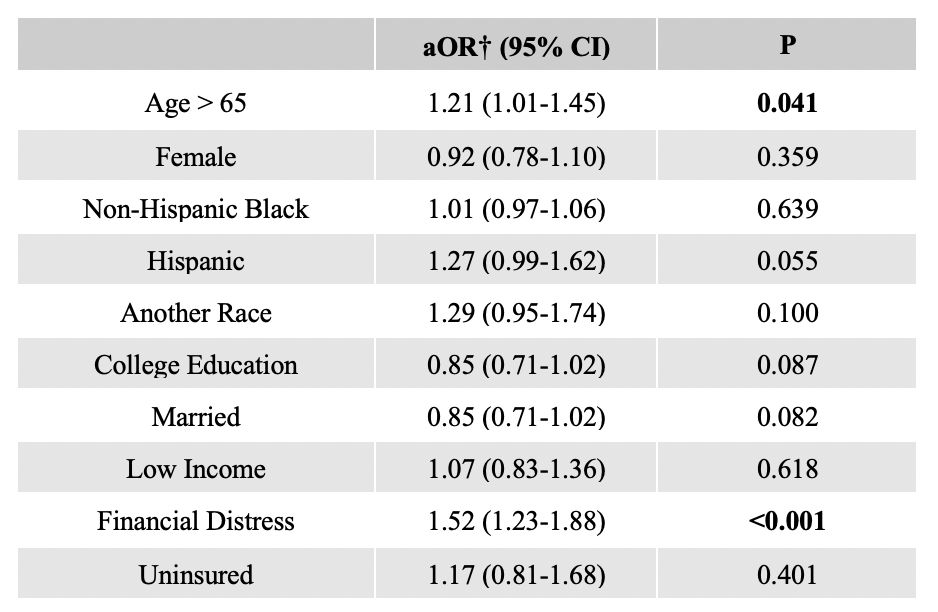Select the "Uninsured" row label
This screenshot has height=612, width=938.
(196, 575)
